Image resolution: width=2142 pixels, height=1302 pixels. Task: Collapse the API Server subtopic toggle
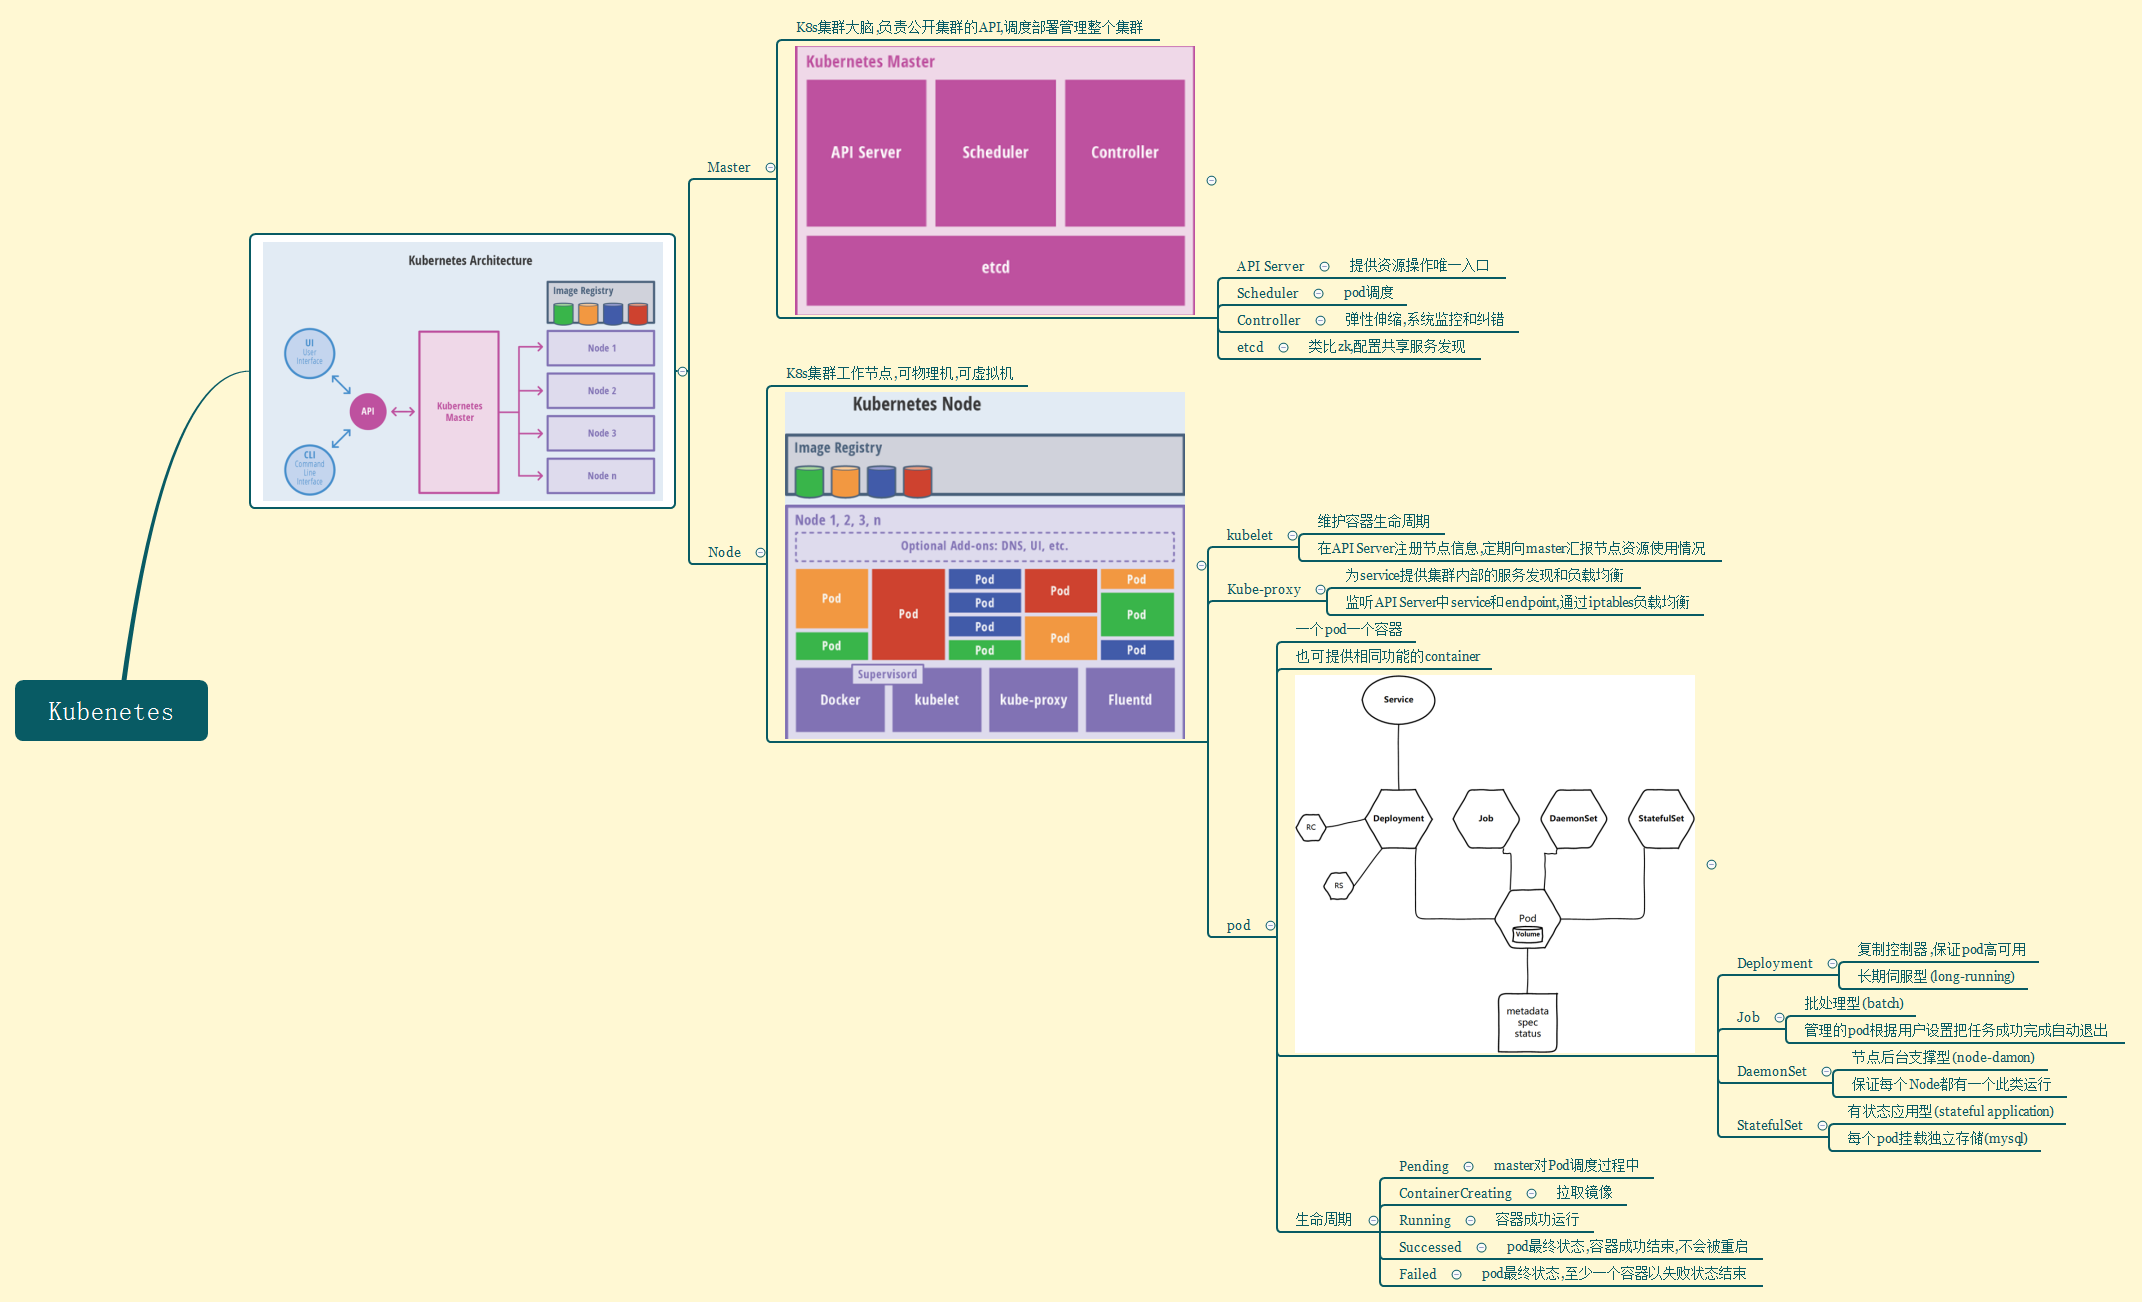[x=1324, y=267]
